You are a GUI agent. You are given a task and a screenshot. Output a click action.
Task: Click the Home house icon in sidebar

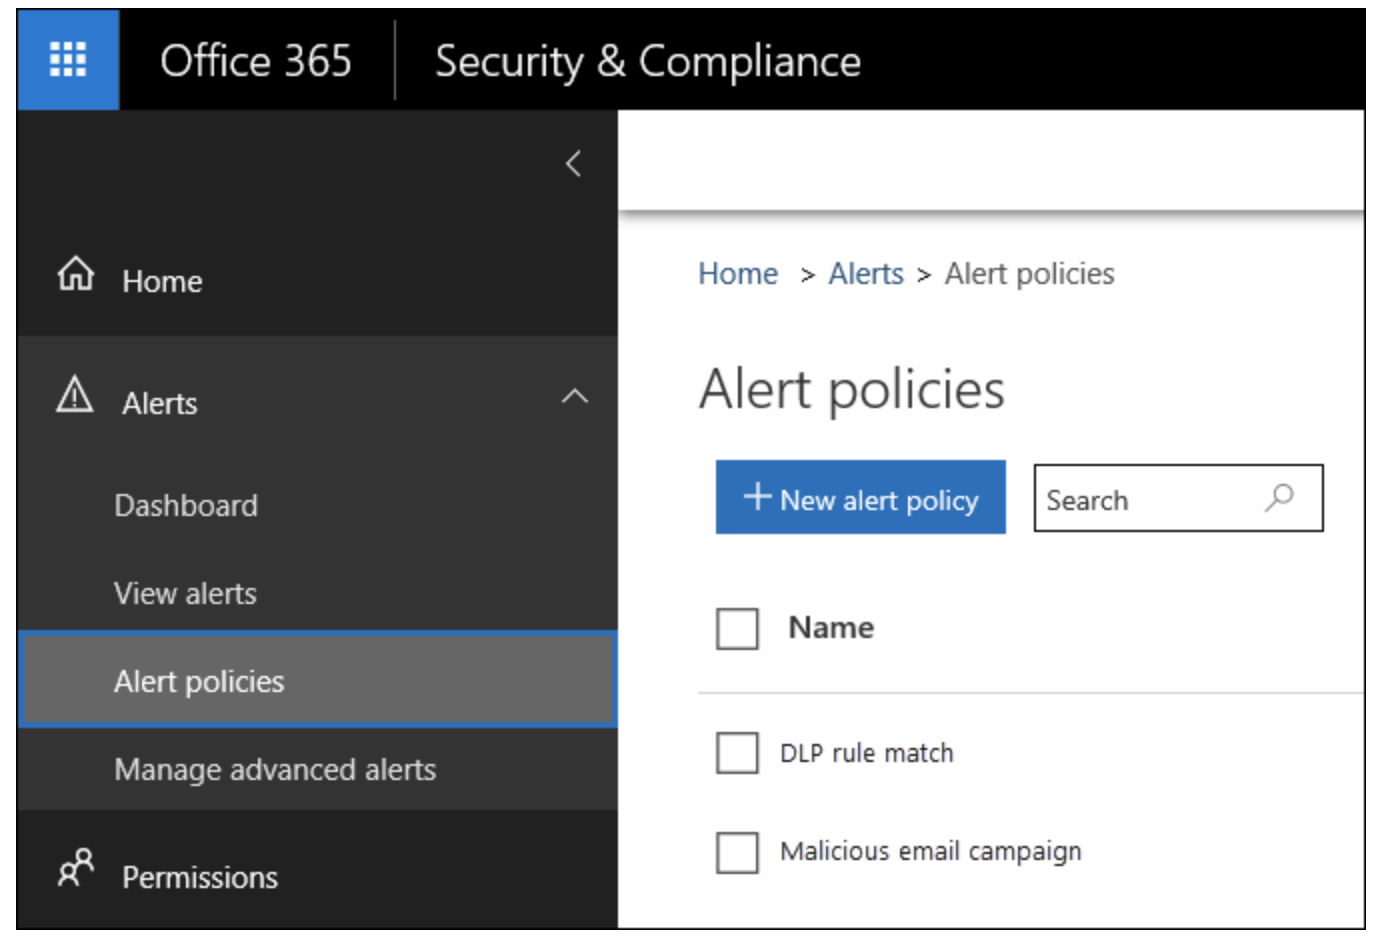click(x=76, y=273)
